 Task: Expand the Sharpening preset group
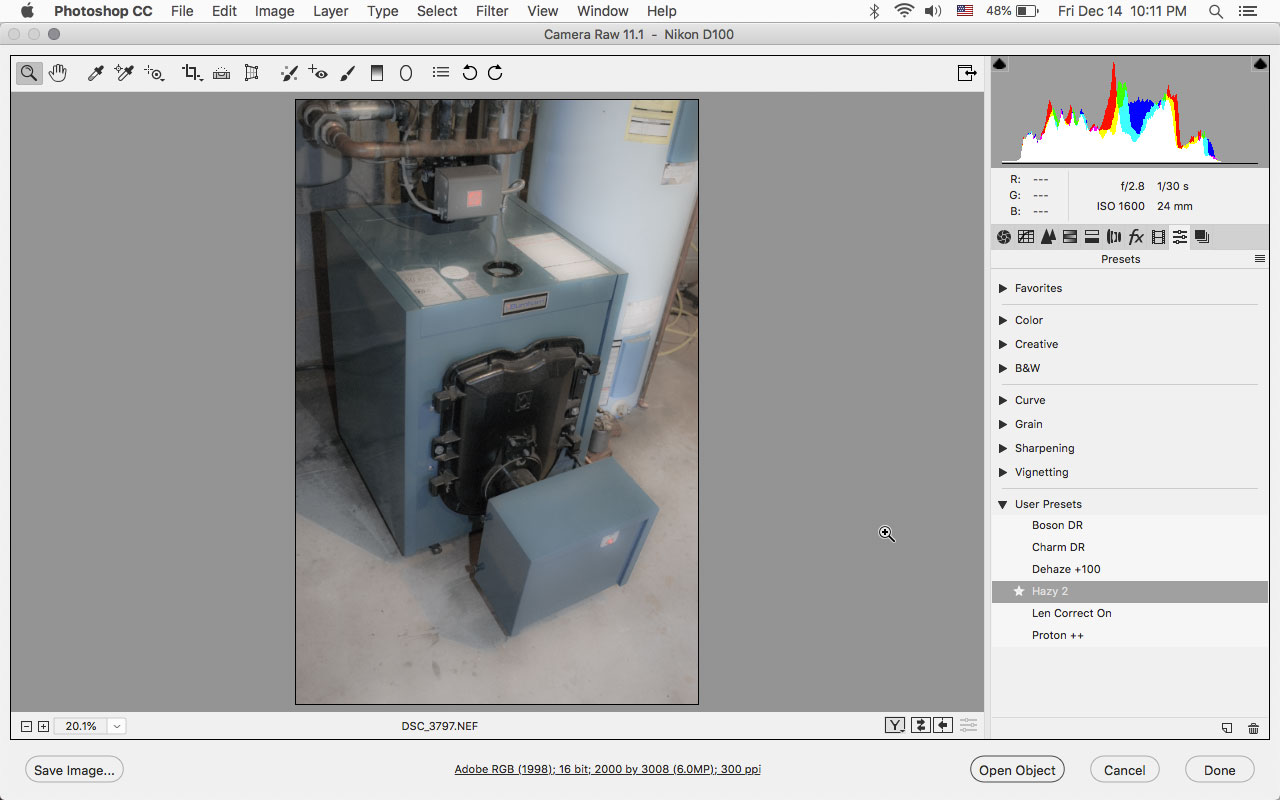coord(1003,448)
